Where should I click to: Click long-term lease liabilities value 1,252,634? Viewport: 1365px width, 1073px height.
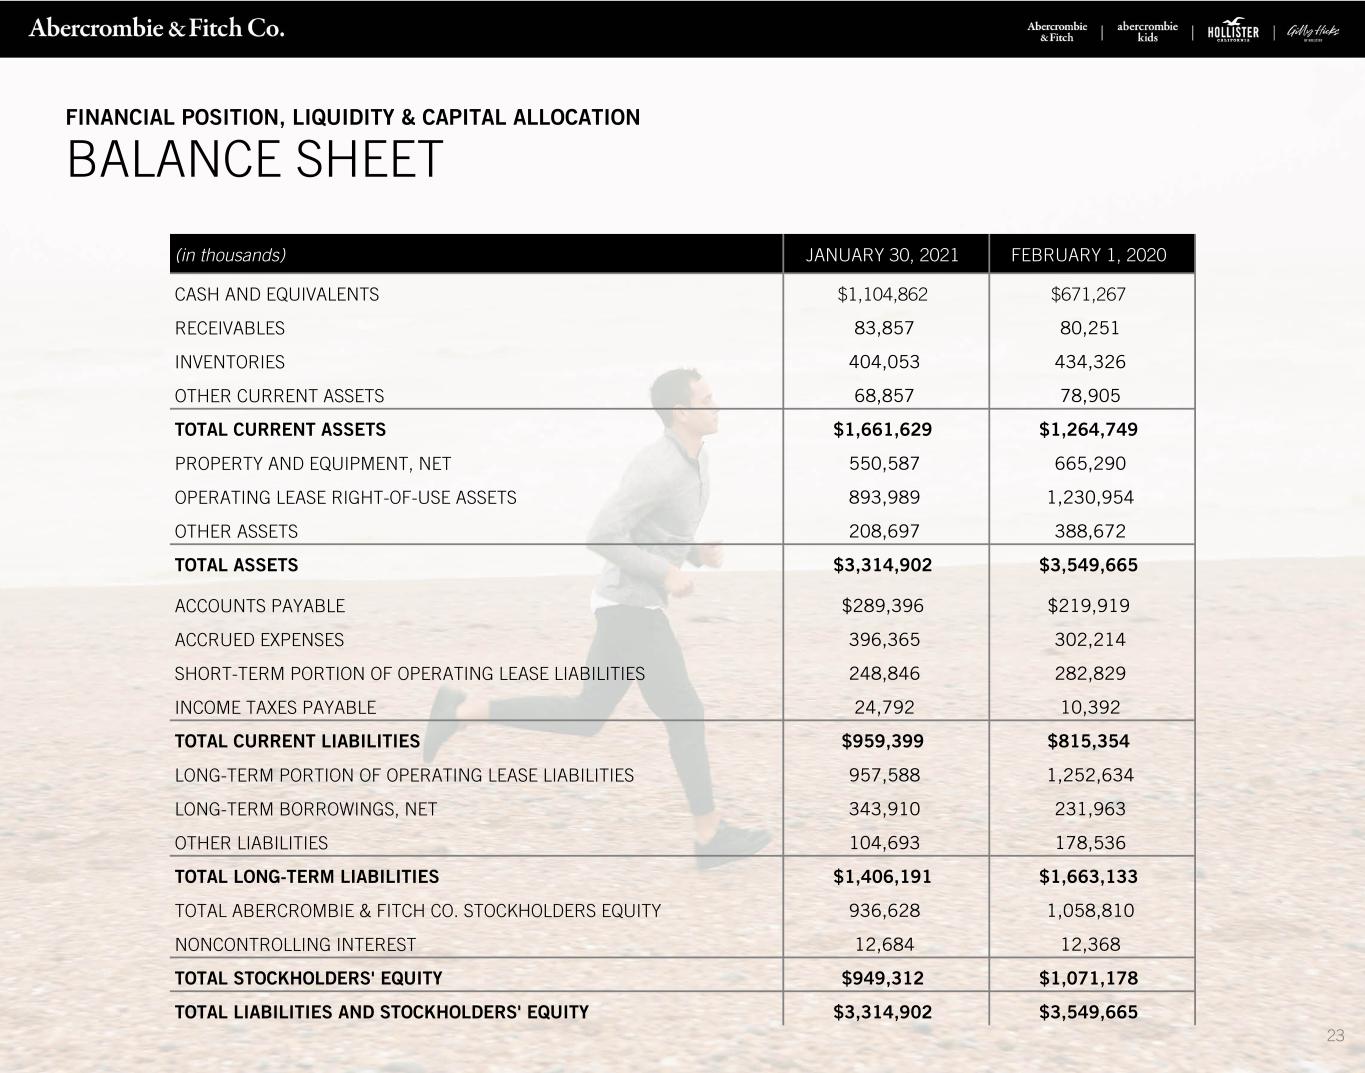click(1089, 776)
